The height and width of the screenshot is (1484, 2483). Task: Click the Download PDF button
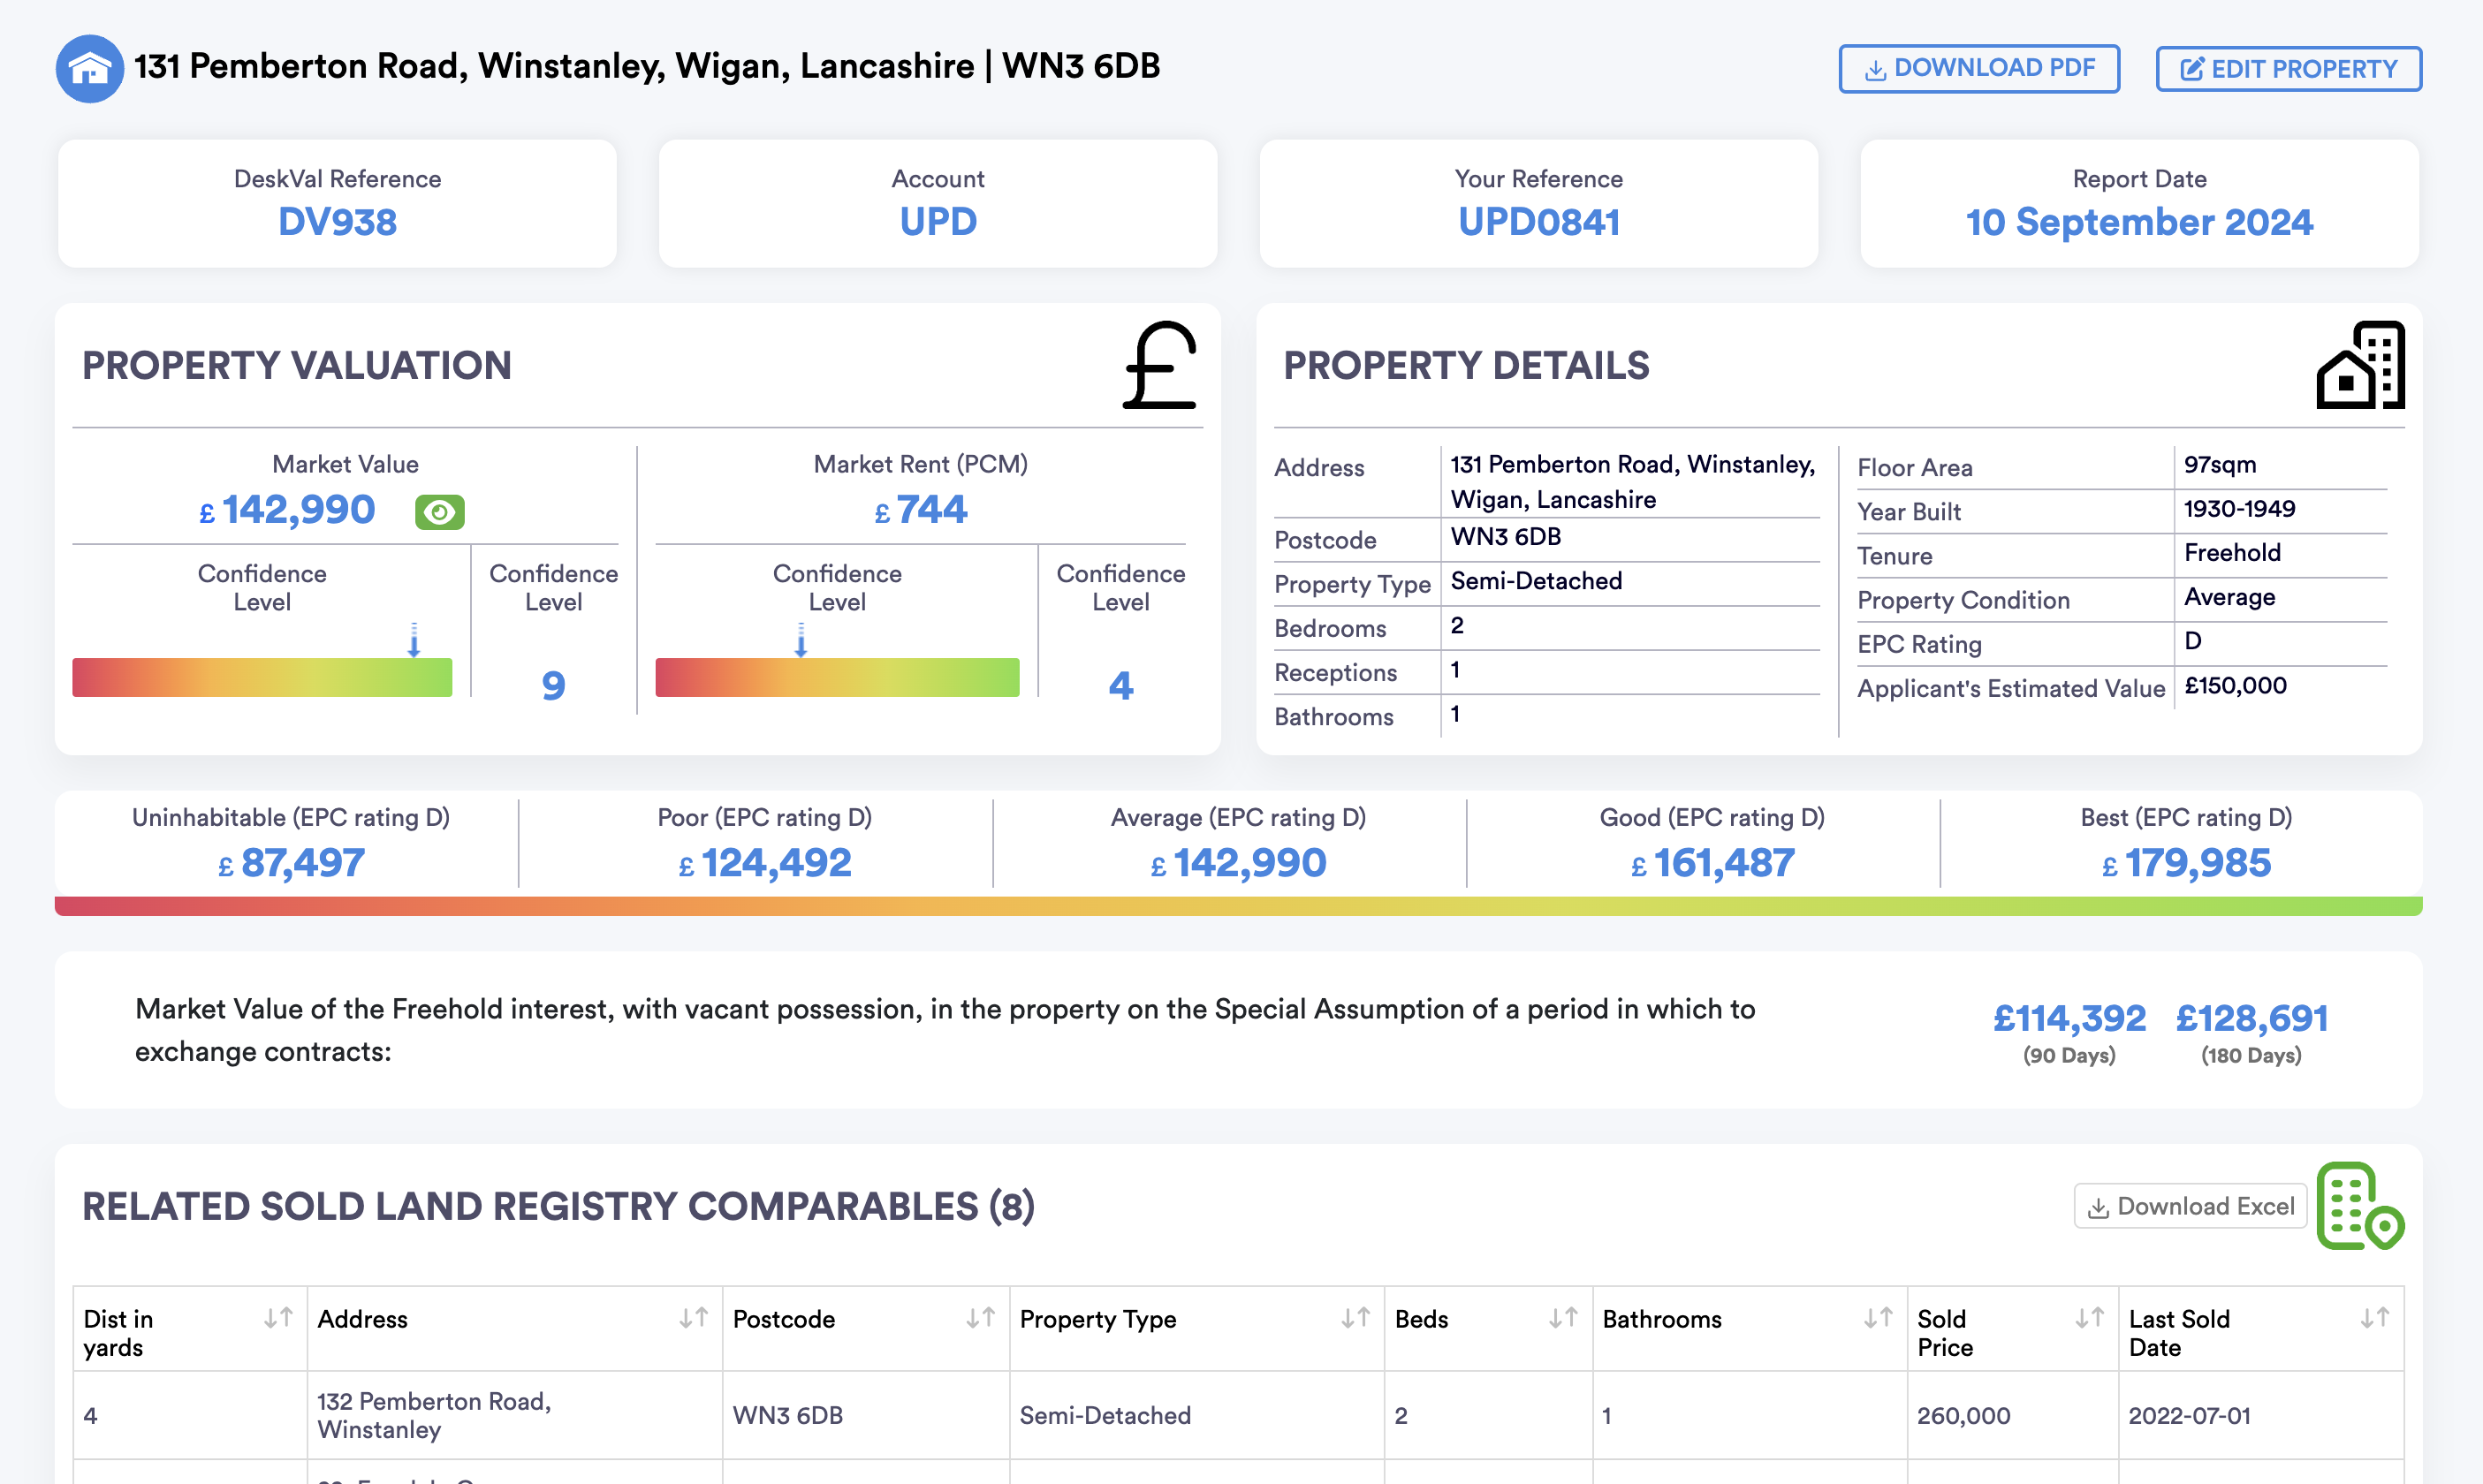point(1980,68)
